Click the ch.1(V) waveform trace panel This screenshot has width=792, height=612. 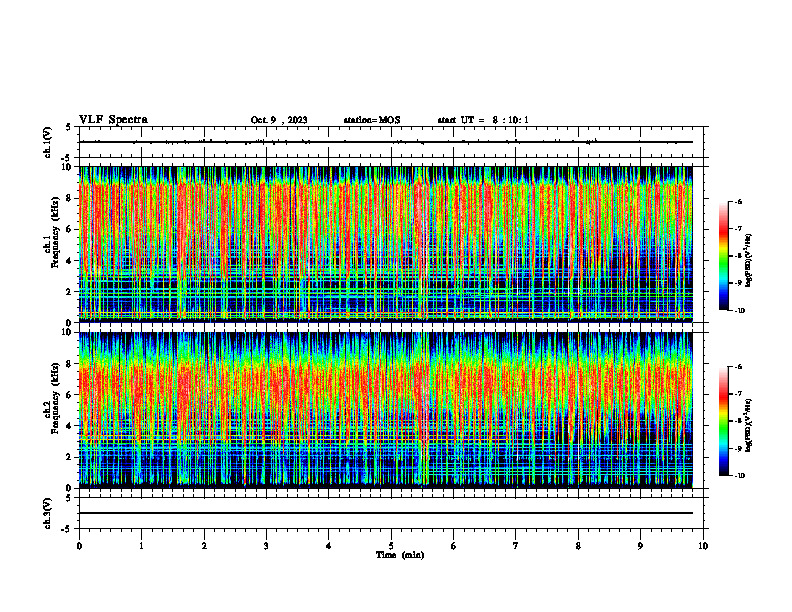tap(391, 142)
